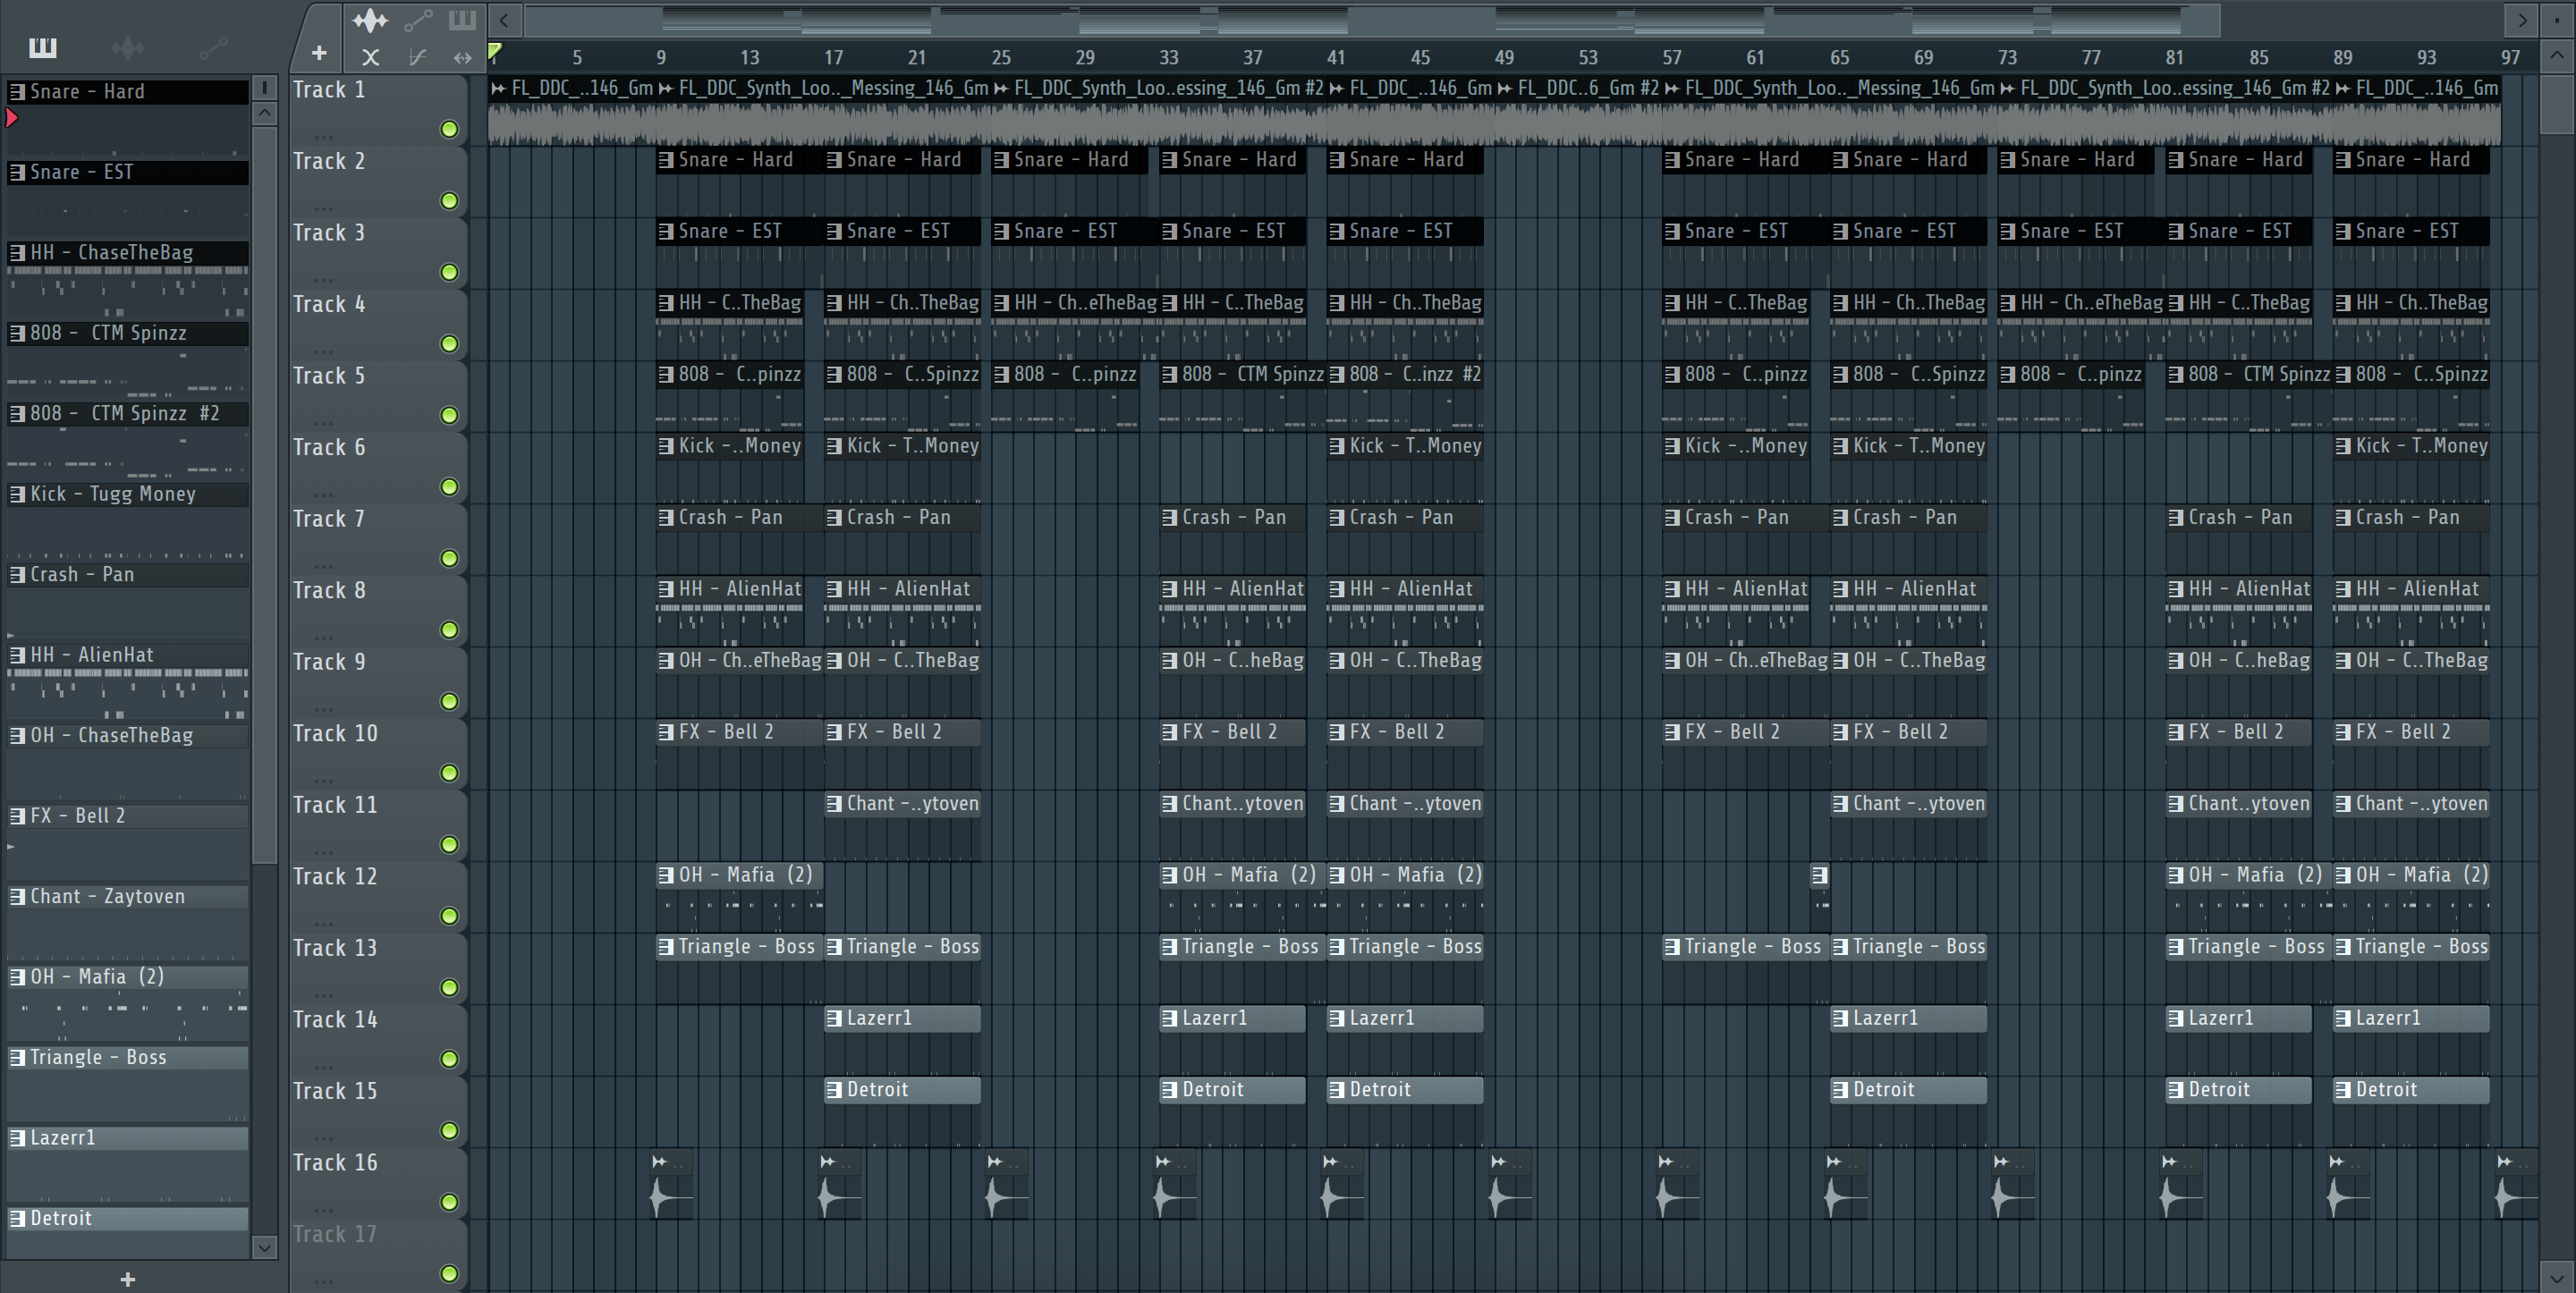Toggle the mute light on Track 14
This screenshot has height=1293, width=2576.
point(450,1059)
